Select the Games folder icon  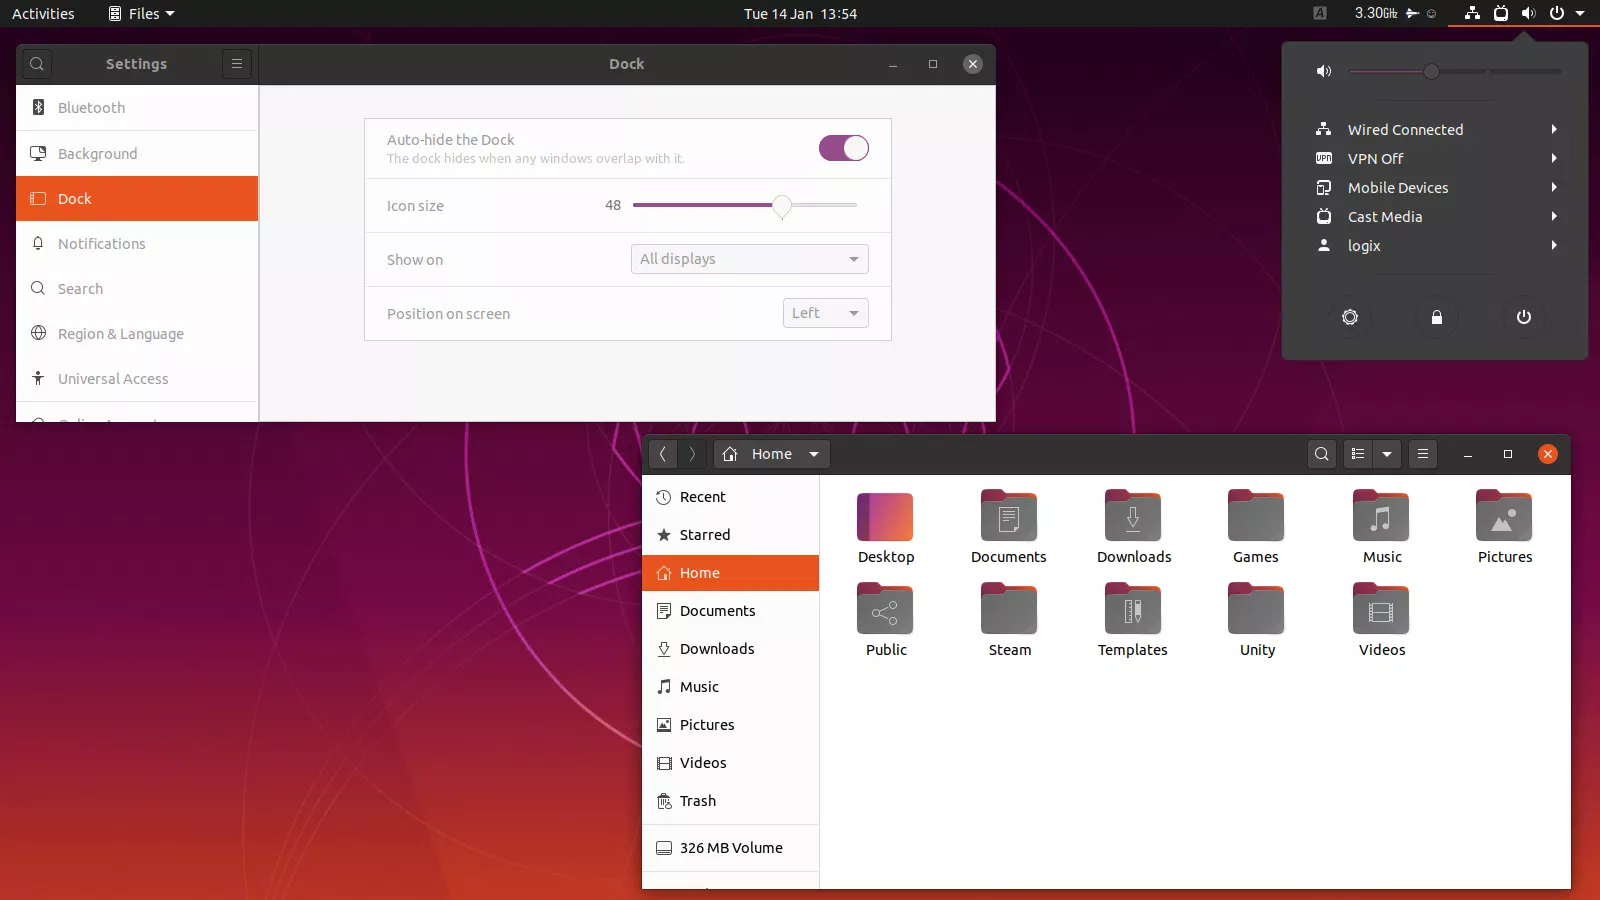point(1256,516)
